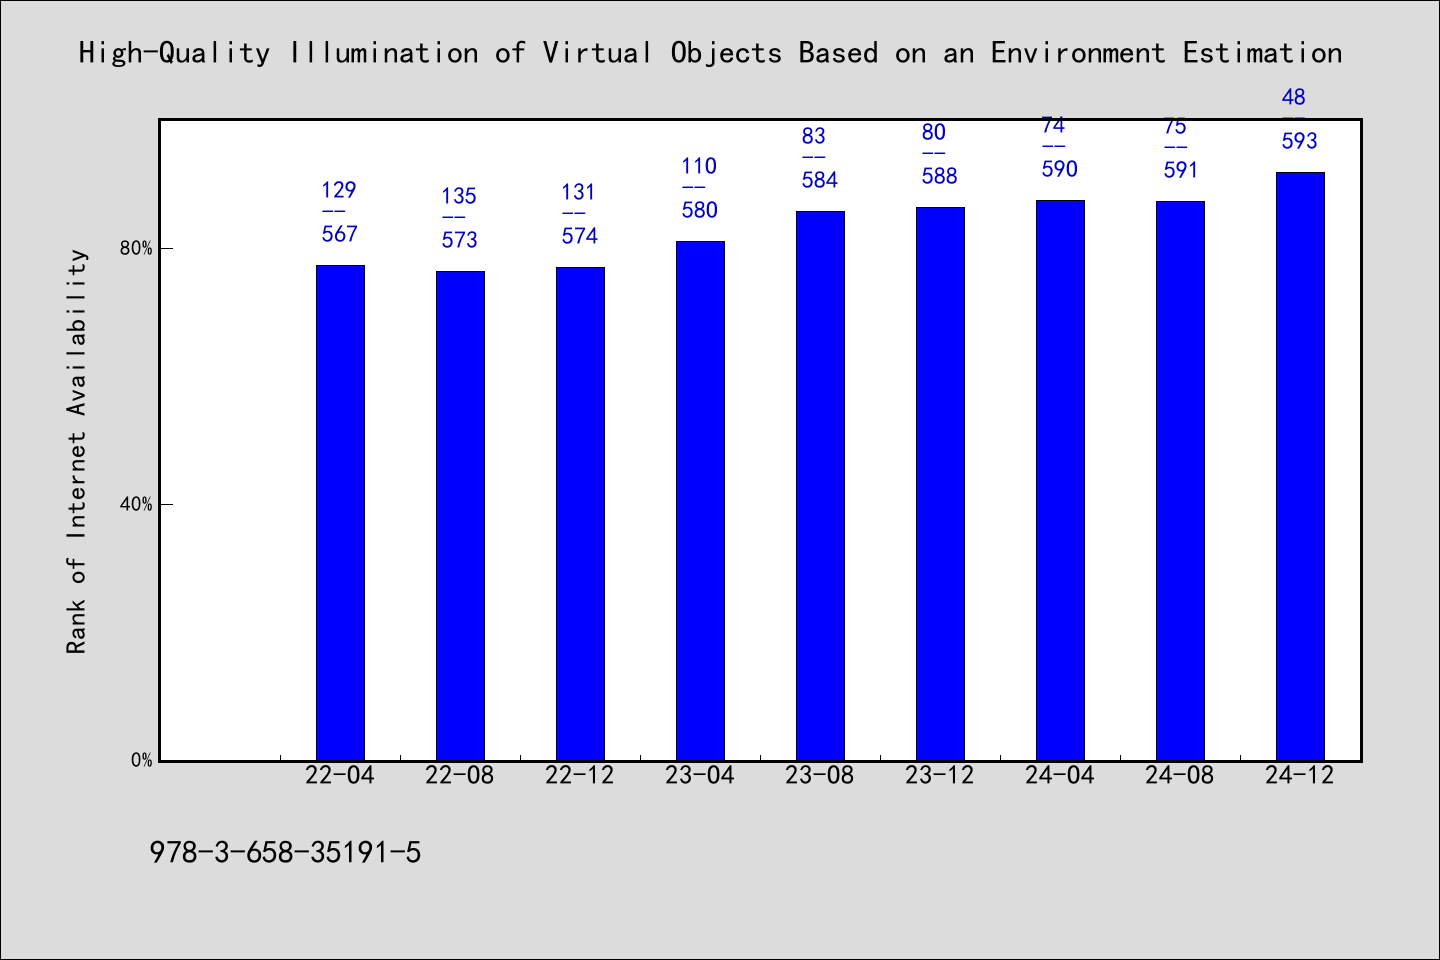Click the 24-12 axis label
Viewport: 1440px width, 960px height.
point(1300,776)
